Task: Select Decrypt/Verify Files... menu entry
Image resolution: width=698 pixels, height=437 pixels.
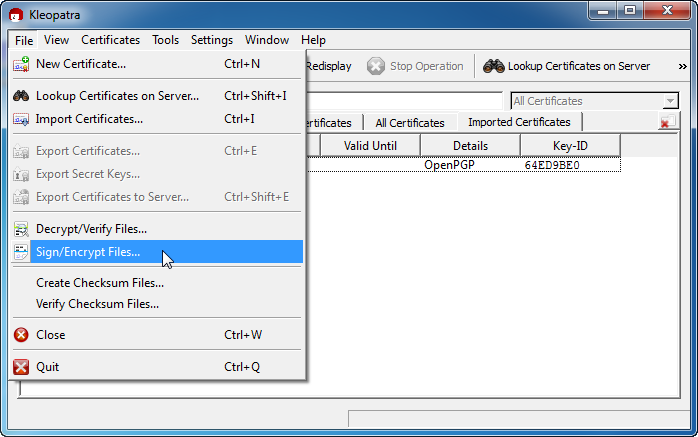Action: [157, 229]
